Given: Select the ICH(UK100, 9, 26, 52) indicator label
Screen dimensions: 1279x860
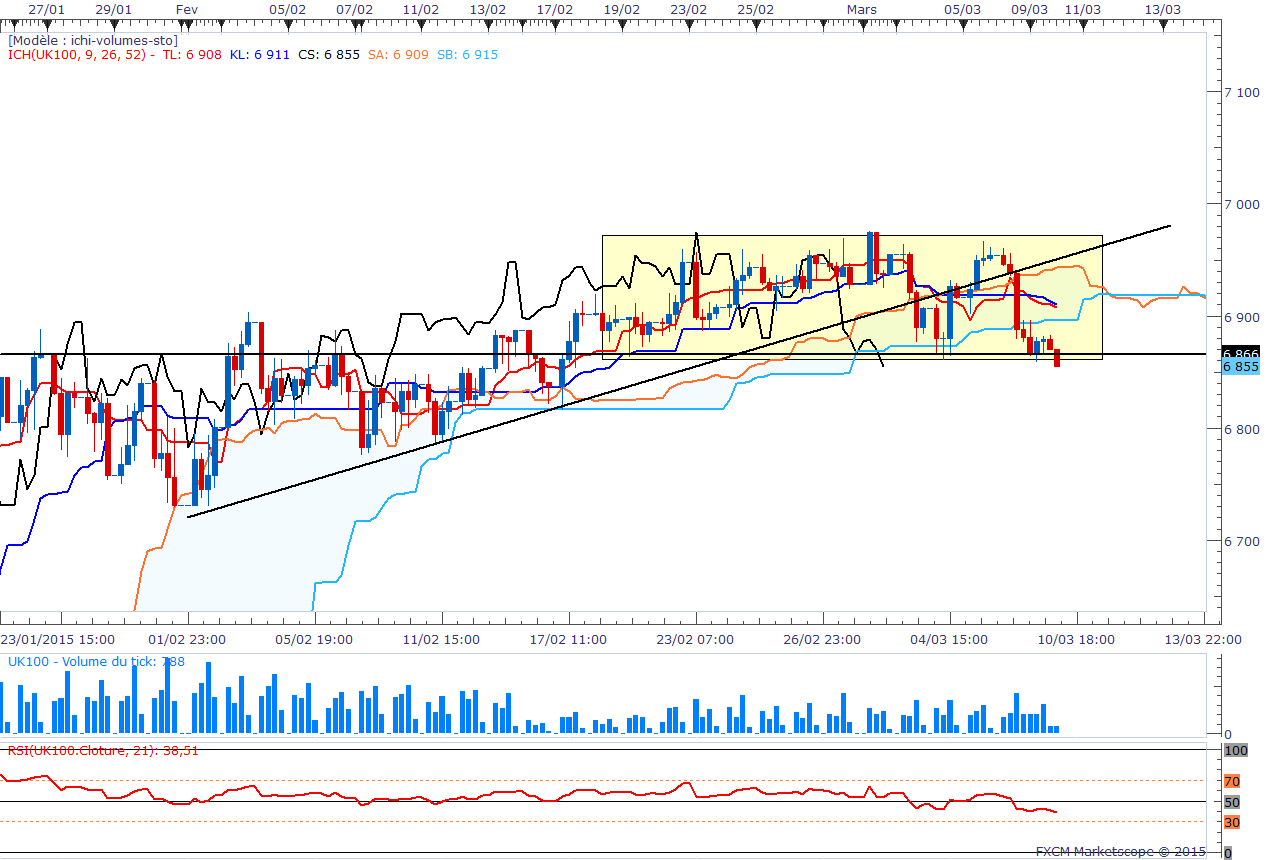Looking at the screenshot, I should pos(77,55).
